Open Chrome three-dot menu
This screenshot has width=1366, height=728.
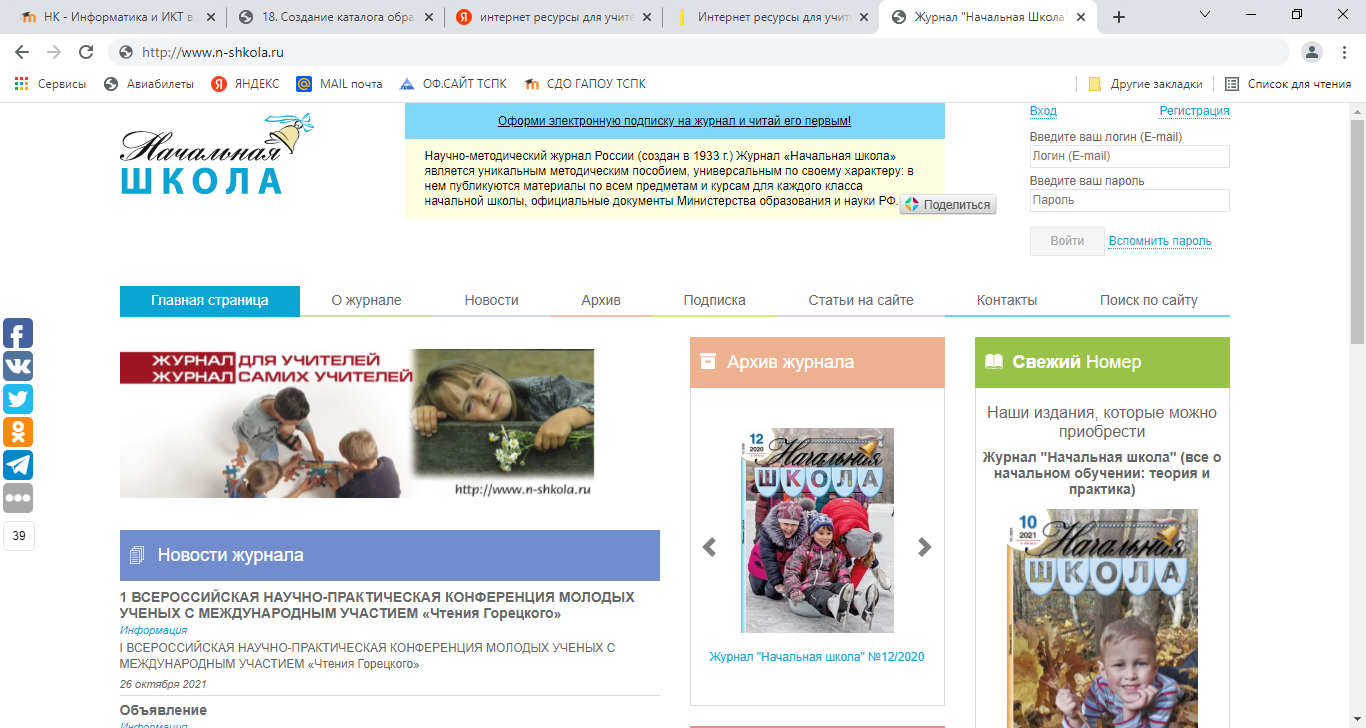click(x=1342, y=52)
